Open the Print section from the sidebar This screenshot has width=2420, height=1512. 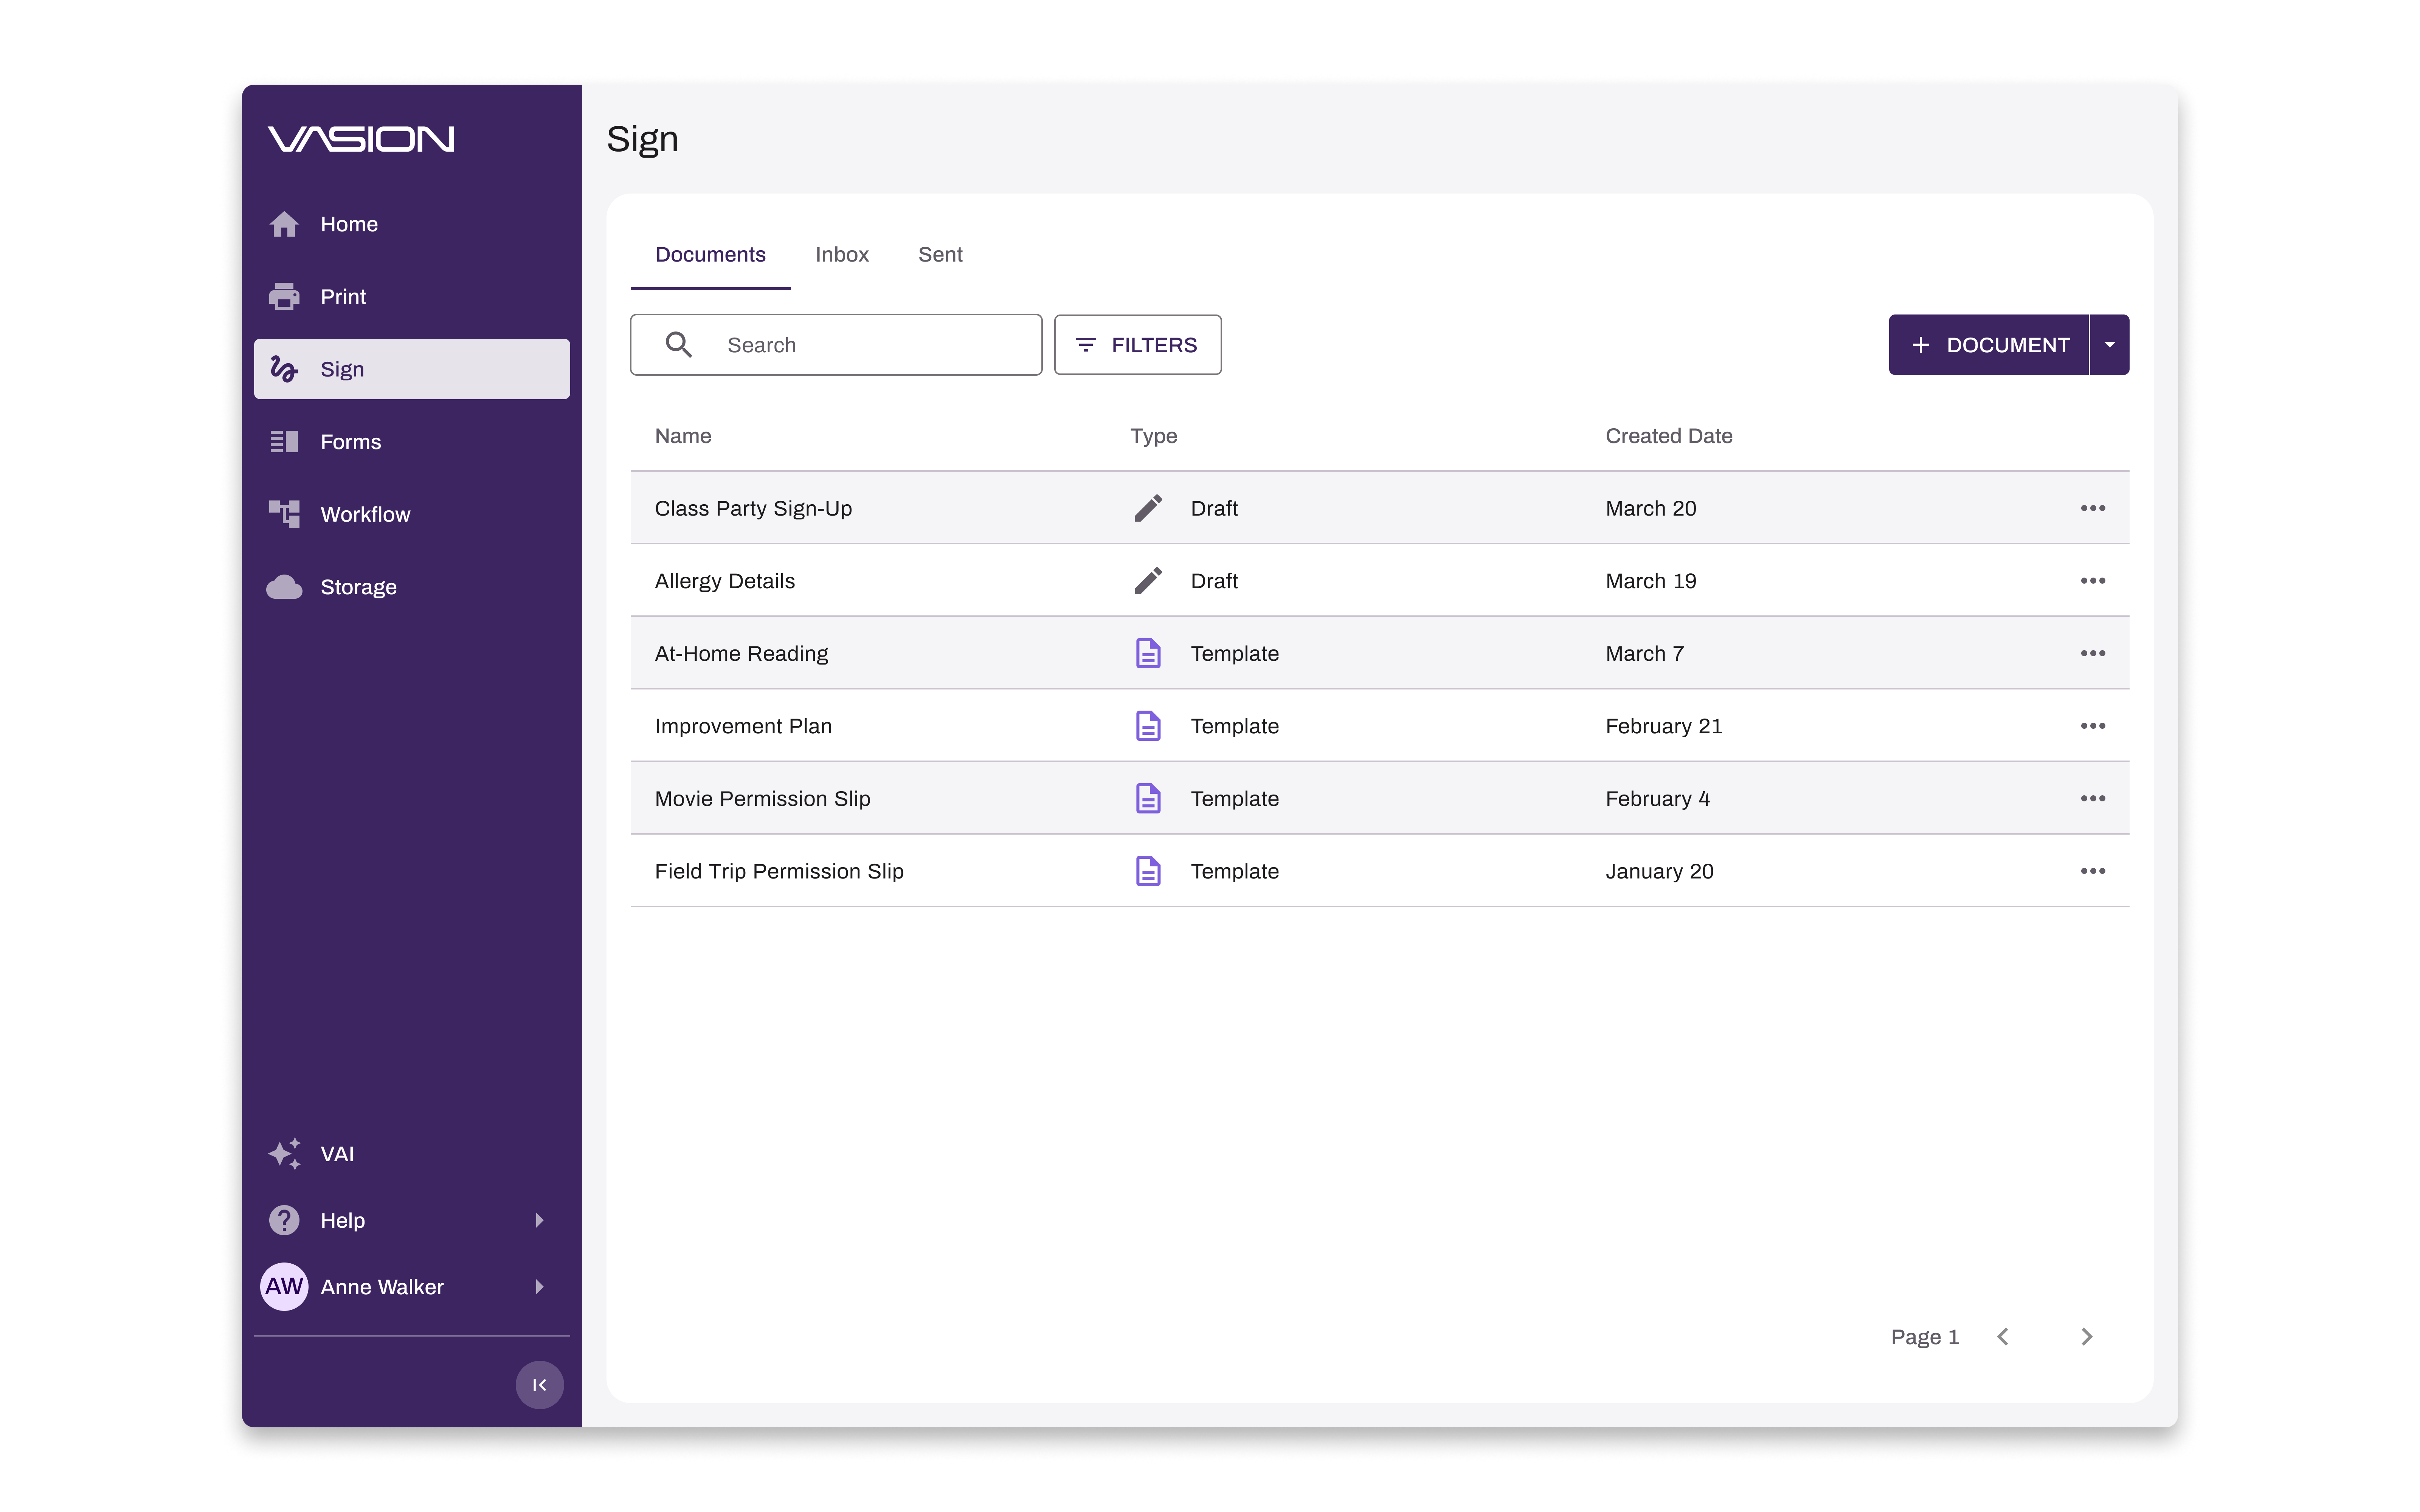coord(284,296)
